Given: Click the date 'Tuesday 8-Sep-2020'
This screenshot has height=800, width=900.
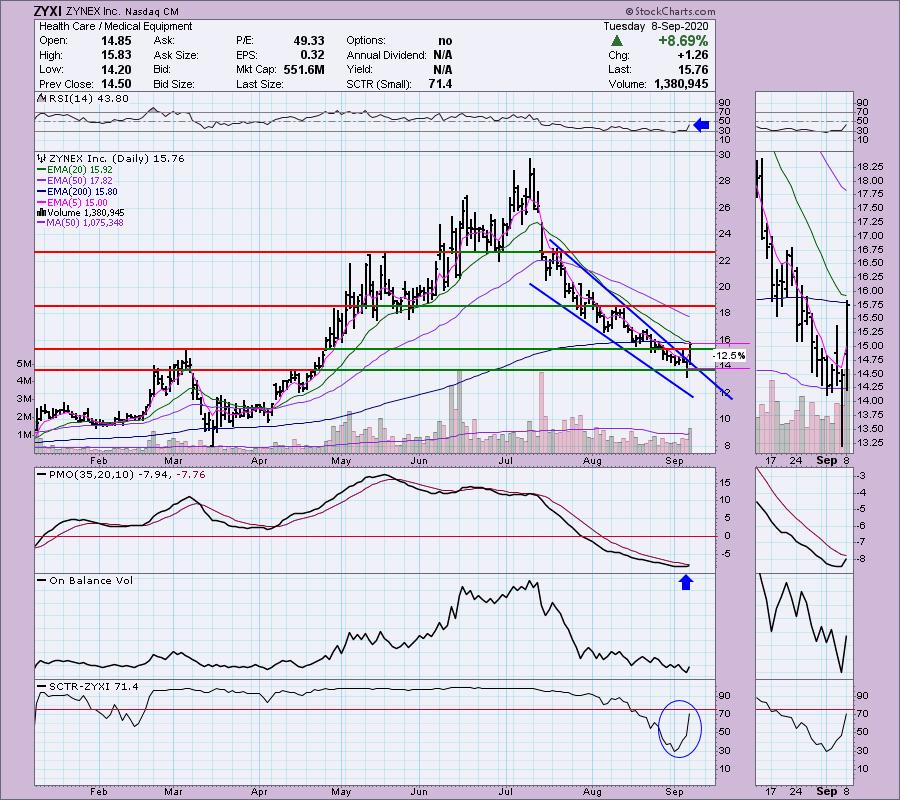Looking at the screenshot, I should 655,26.
